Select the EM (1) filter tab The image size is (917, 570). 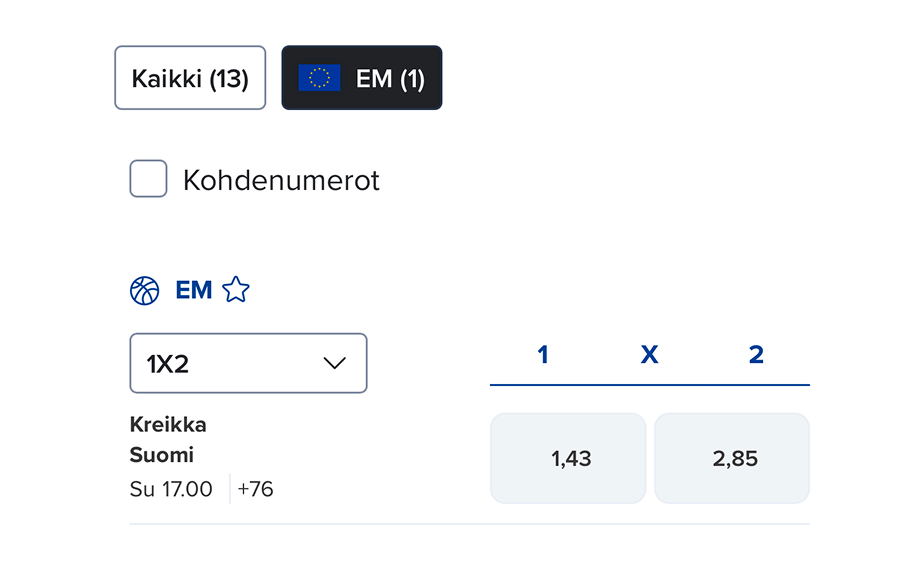(x=362, y=78)
